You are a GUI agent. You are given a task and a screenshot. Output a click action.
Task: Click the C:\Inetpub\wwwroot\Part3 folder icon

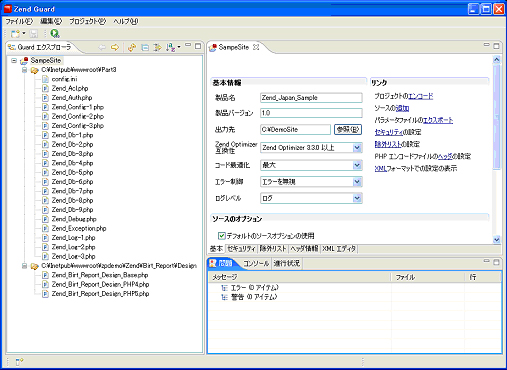[34, 70]
